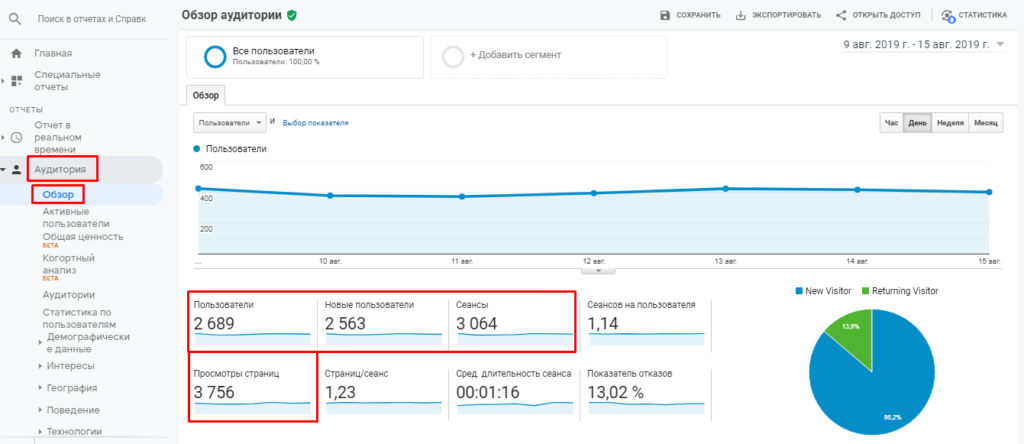Click the real-time report clock icon

click(x=16, y=138)
